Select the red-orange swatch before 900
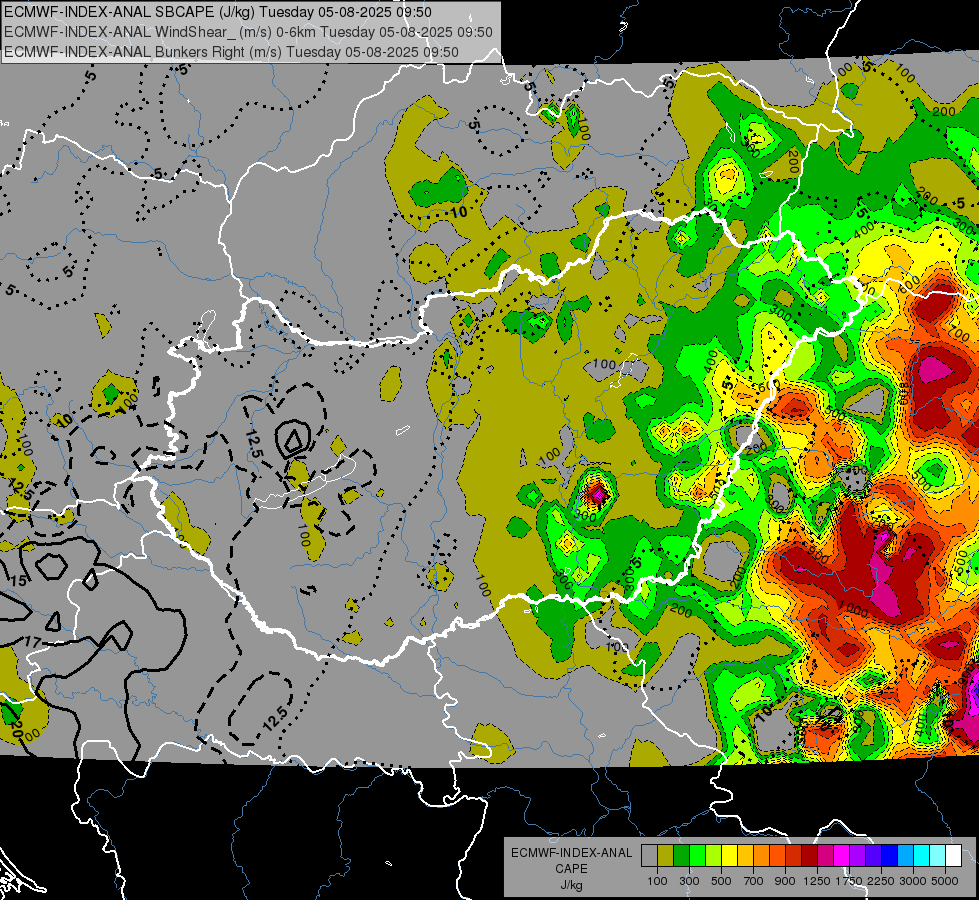This screenshot has width=979, height=900. coord(778,855)
